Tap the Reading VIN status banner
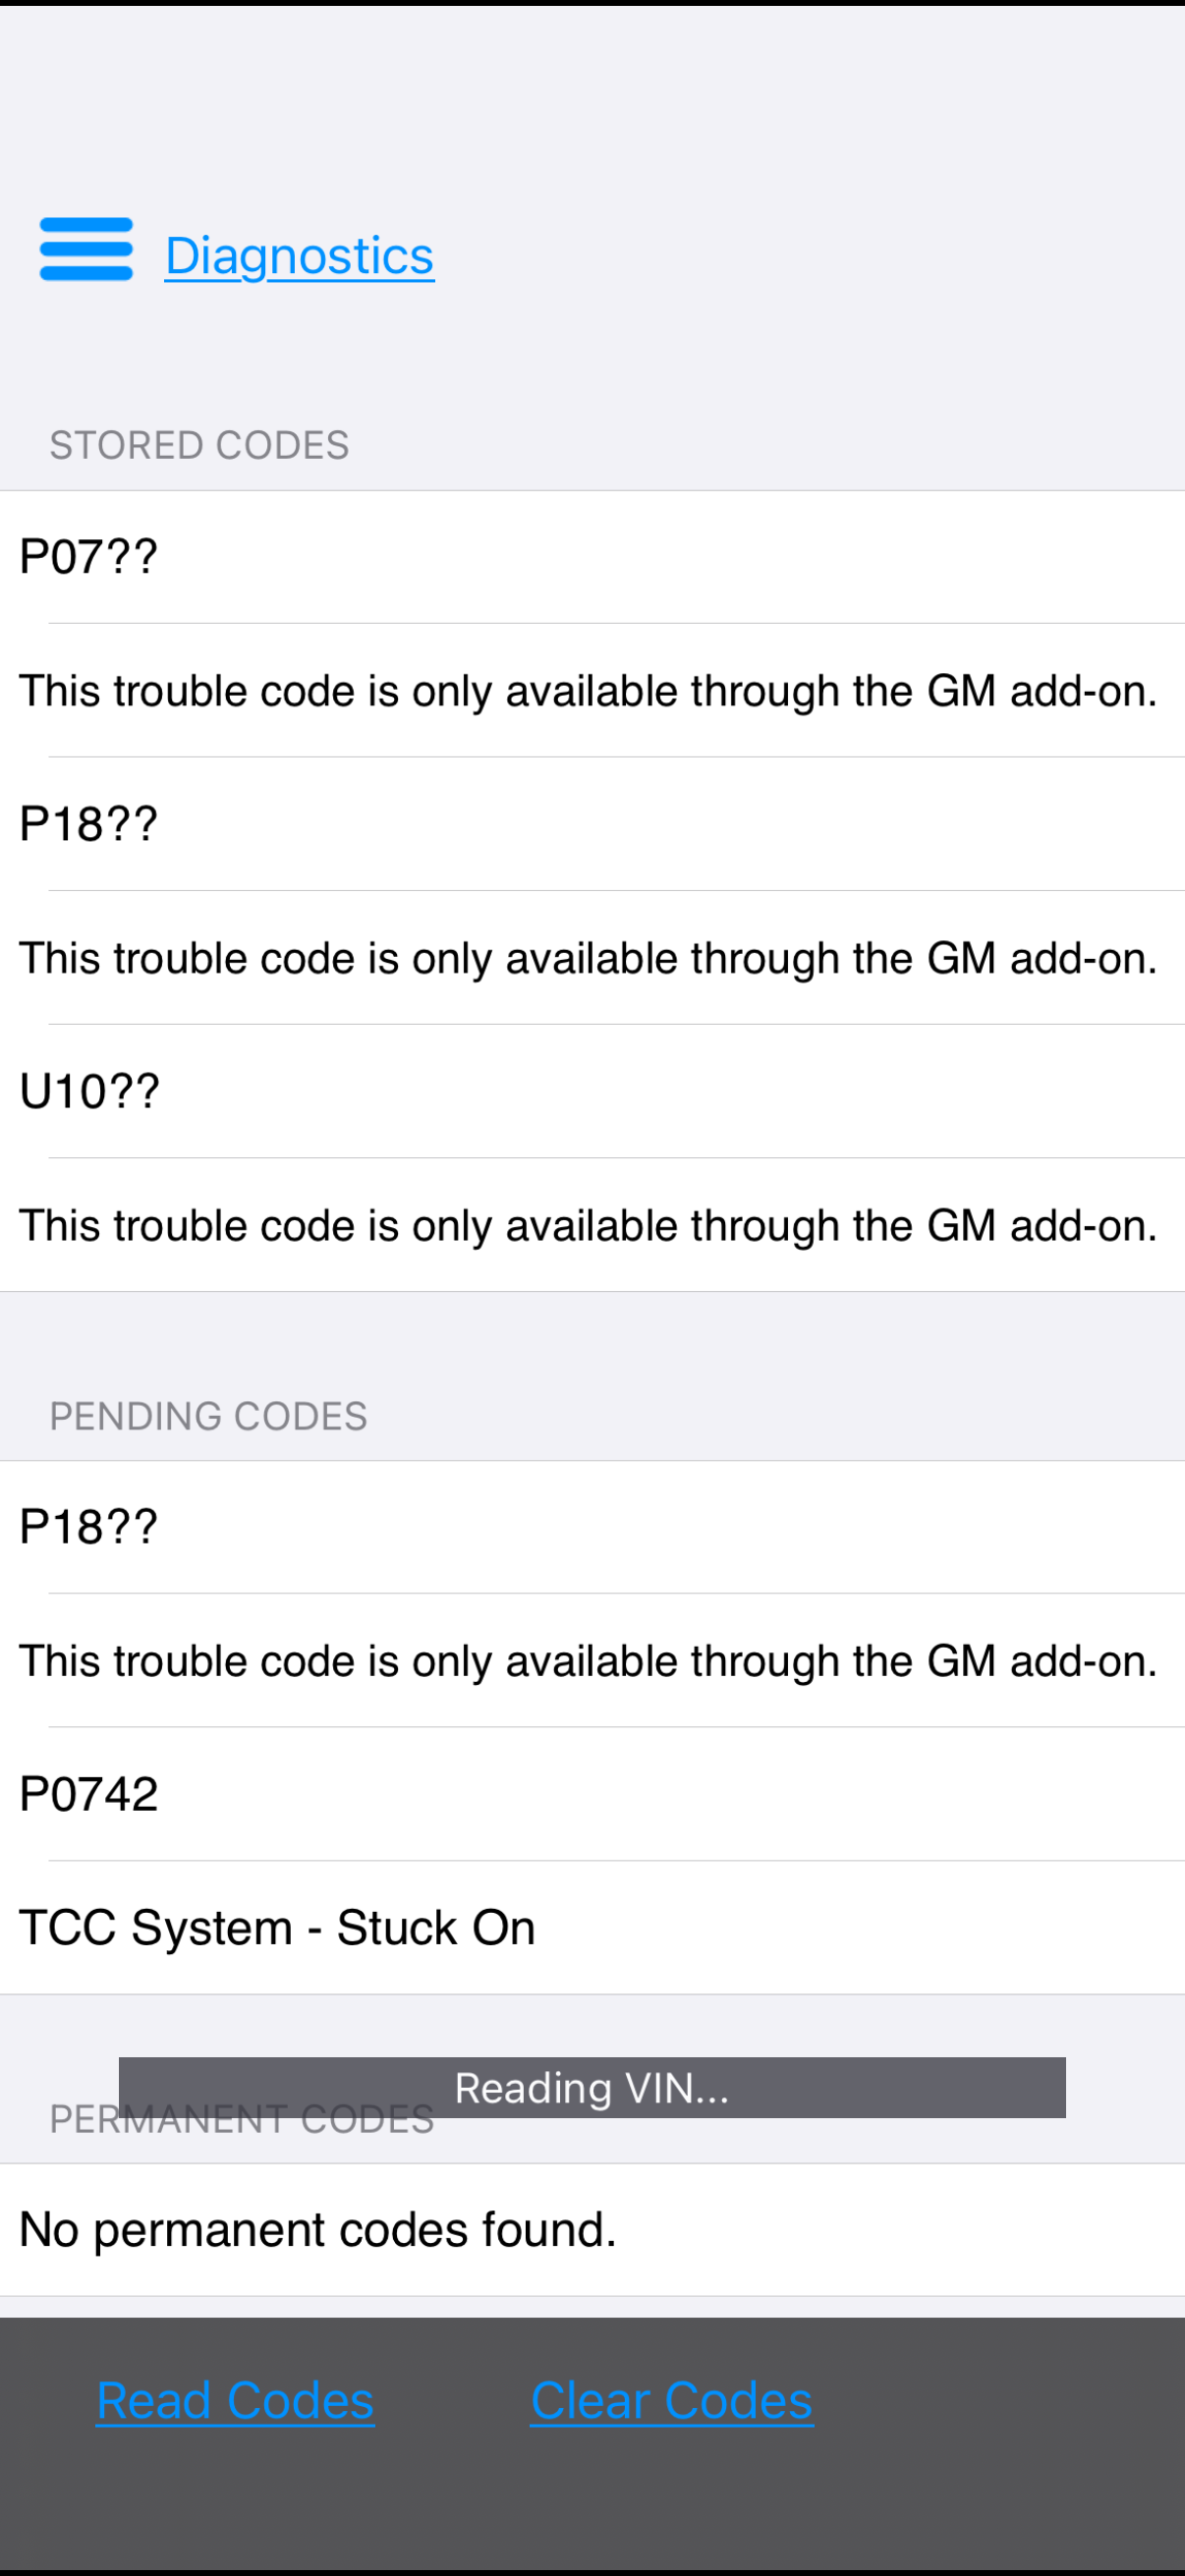Image resolution: width=1185 pixels, height=2576 pixels. click(x=592, y=2088)
